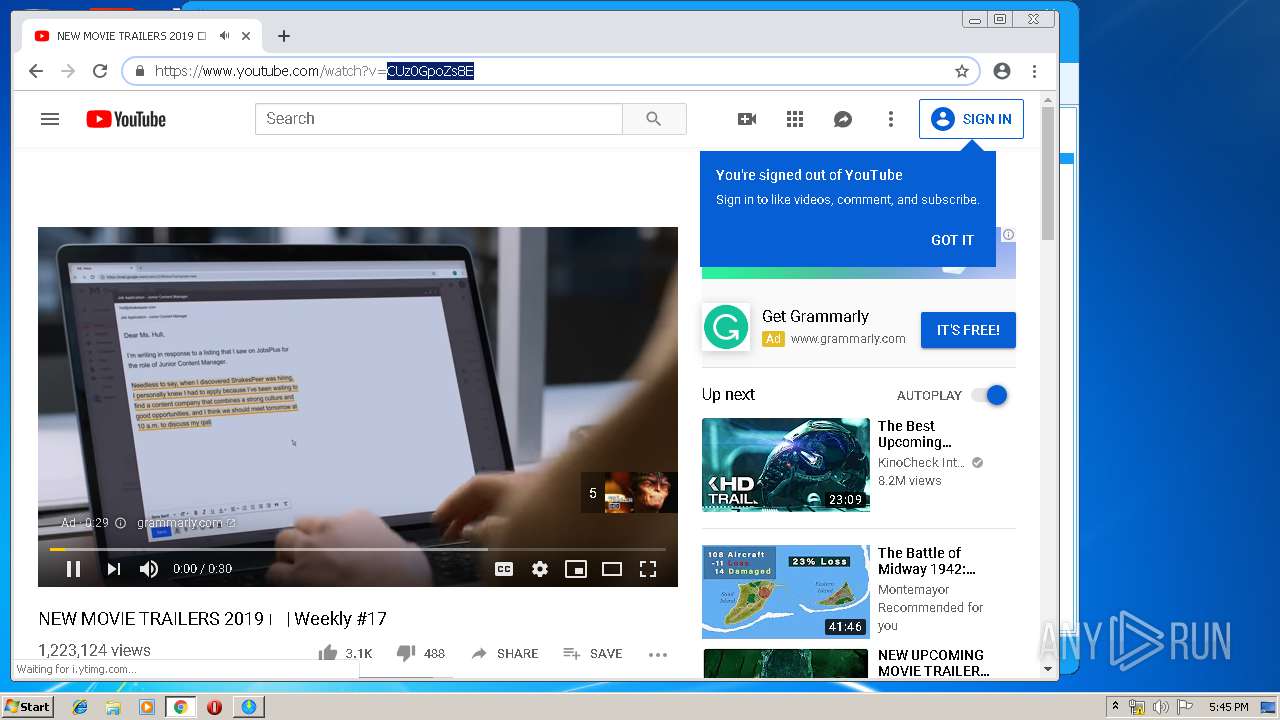Open the messages share-arrow icon
This screenshot has width=1280, height=720.
(843, 119)
